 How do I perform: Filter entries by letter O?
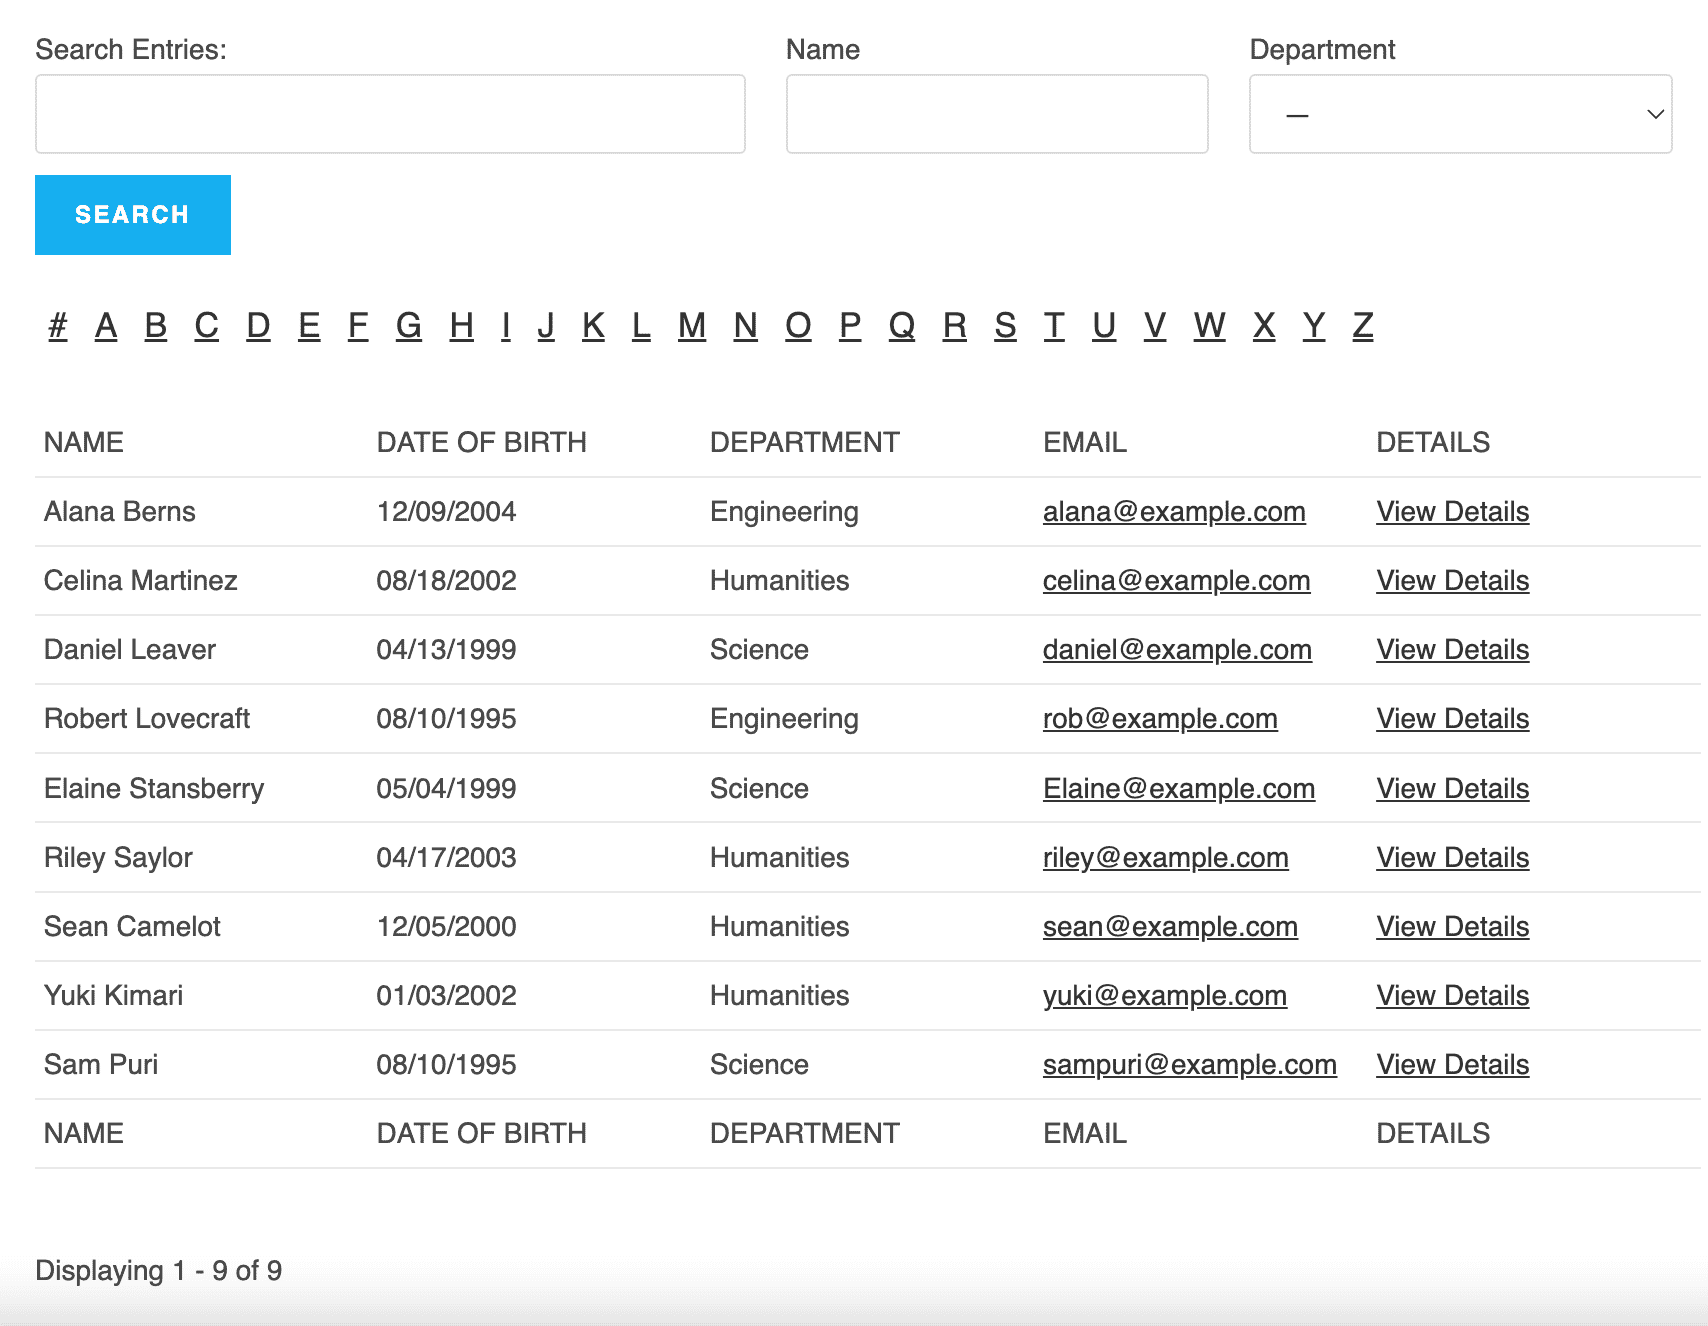[798, 326]
